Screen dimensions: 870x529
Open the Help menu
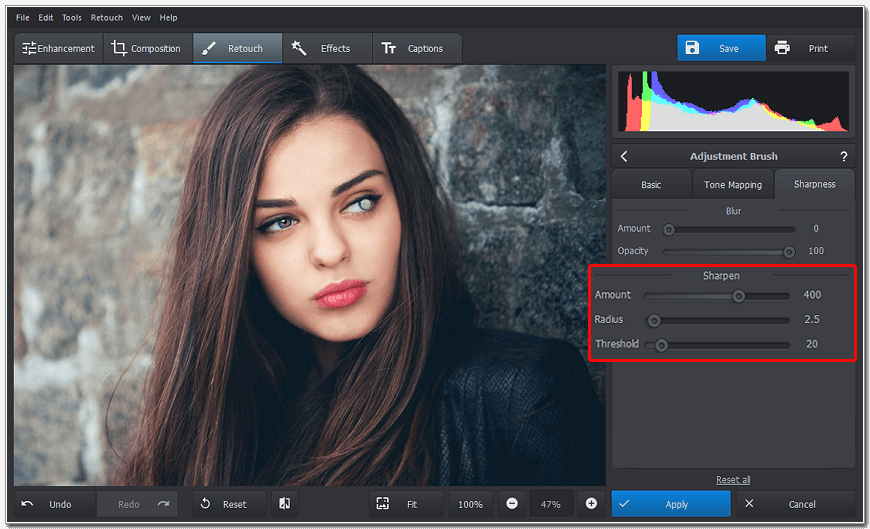point(168,18)
